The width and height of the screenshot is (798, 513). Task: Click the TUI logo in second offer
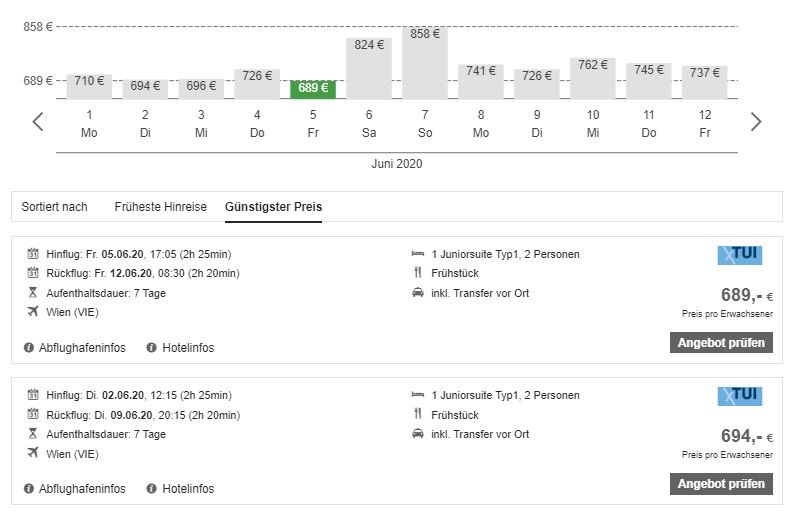click(739, 396)
